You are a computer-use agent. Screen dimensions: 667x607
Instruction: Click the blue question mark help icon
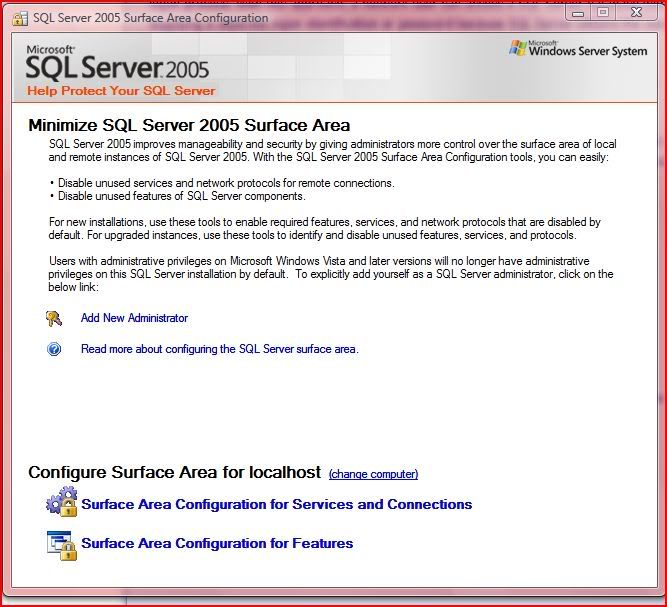54,349
